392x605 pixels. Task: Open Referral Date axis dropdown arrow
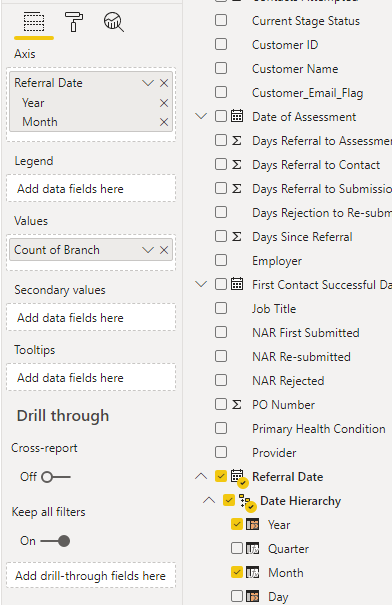click(148, 83)
